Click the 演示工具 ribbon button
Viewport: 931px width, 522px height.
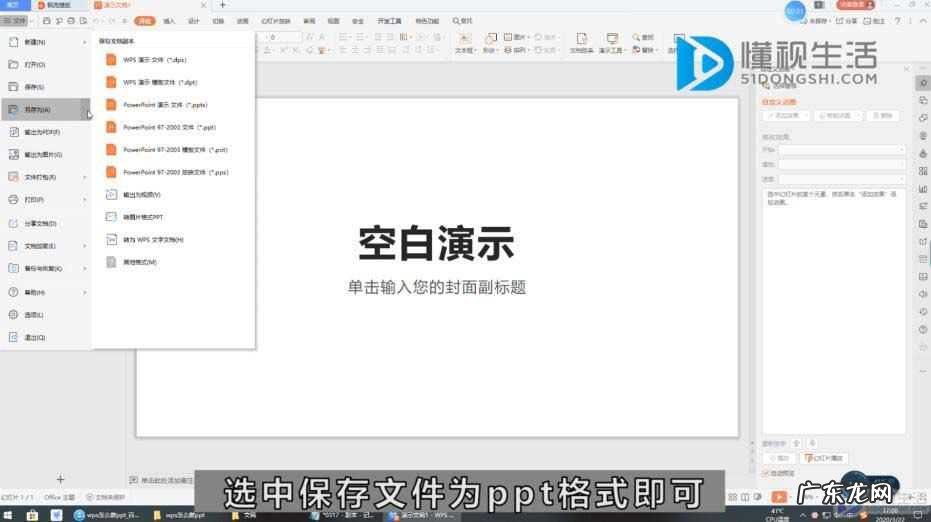click(611, 43)
